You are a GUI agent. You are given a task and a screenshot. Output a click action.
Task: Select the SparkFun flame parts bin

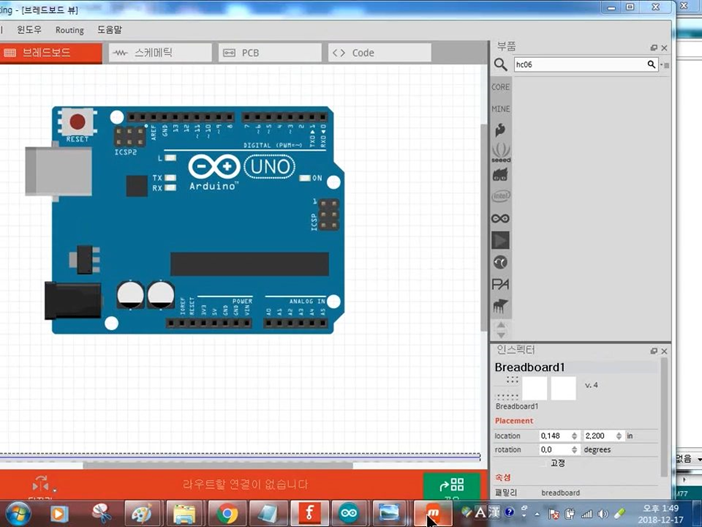[x=501, y=130]
